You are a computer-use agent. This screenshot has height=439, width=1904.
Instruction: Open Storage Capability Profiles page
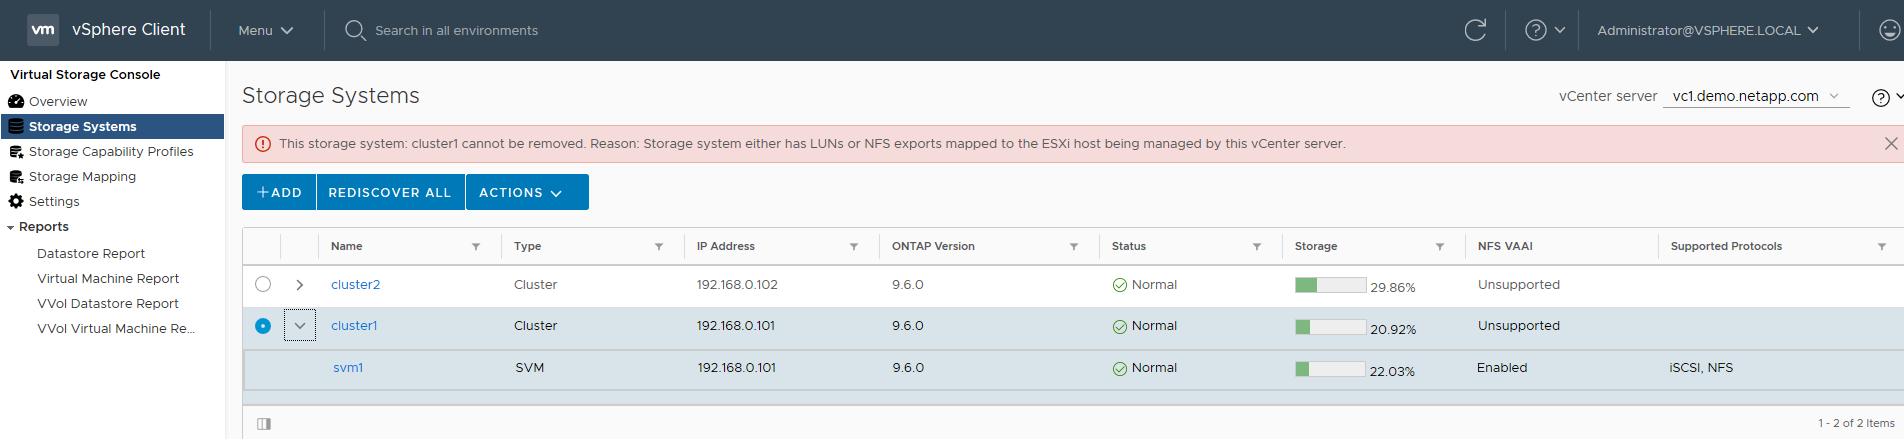click(111, 152)
